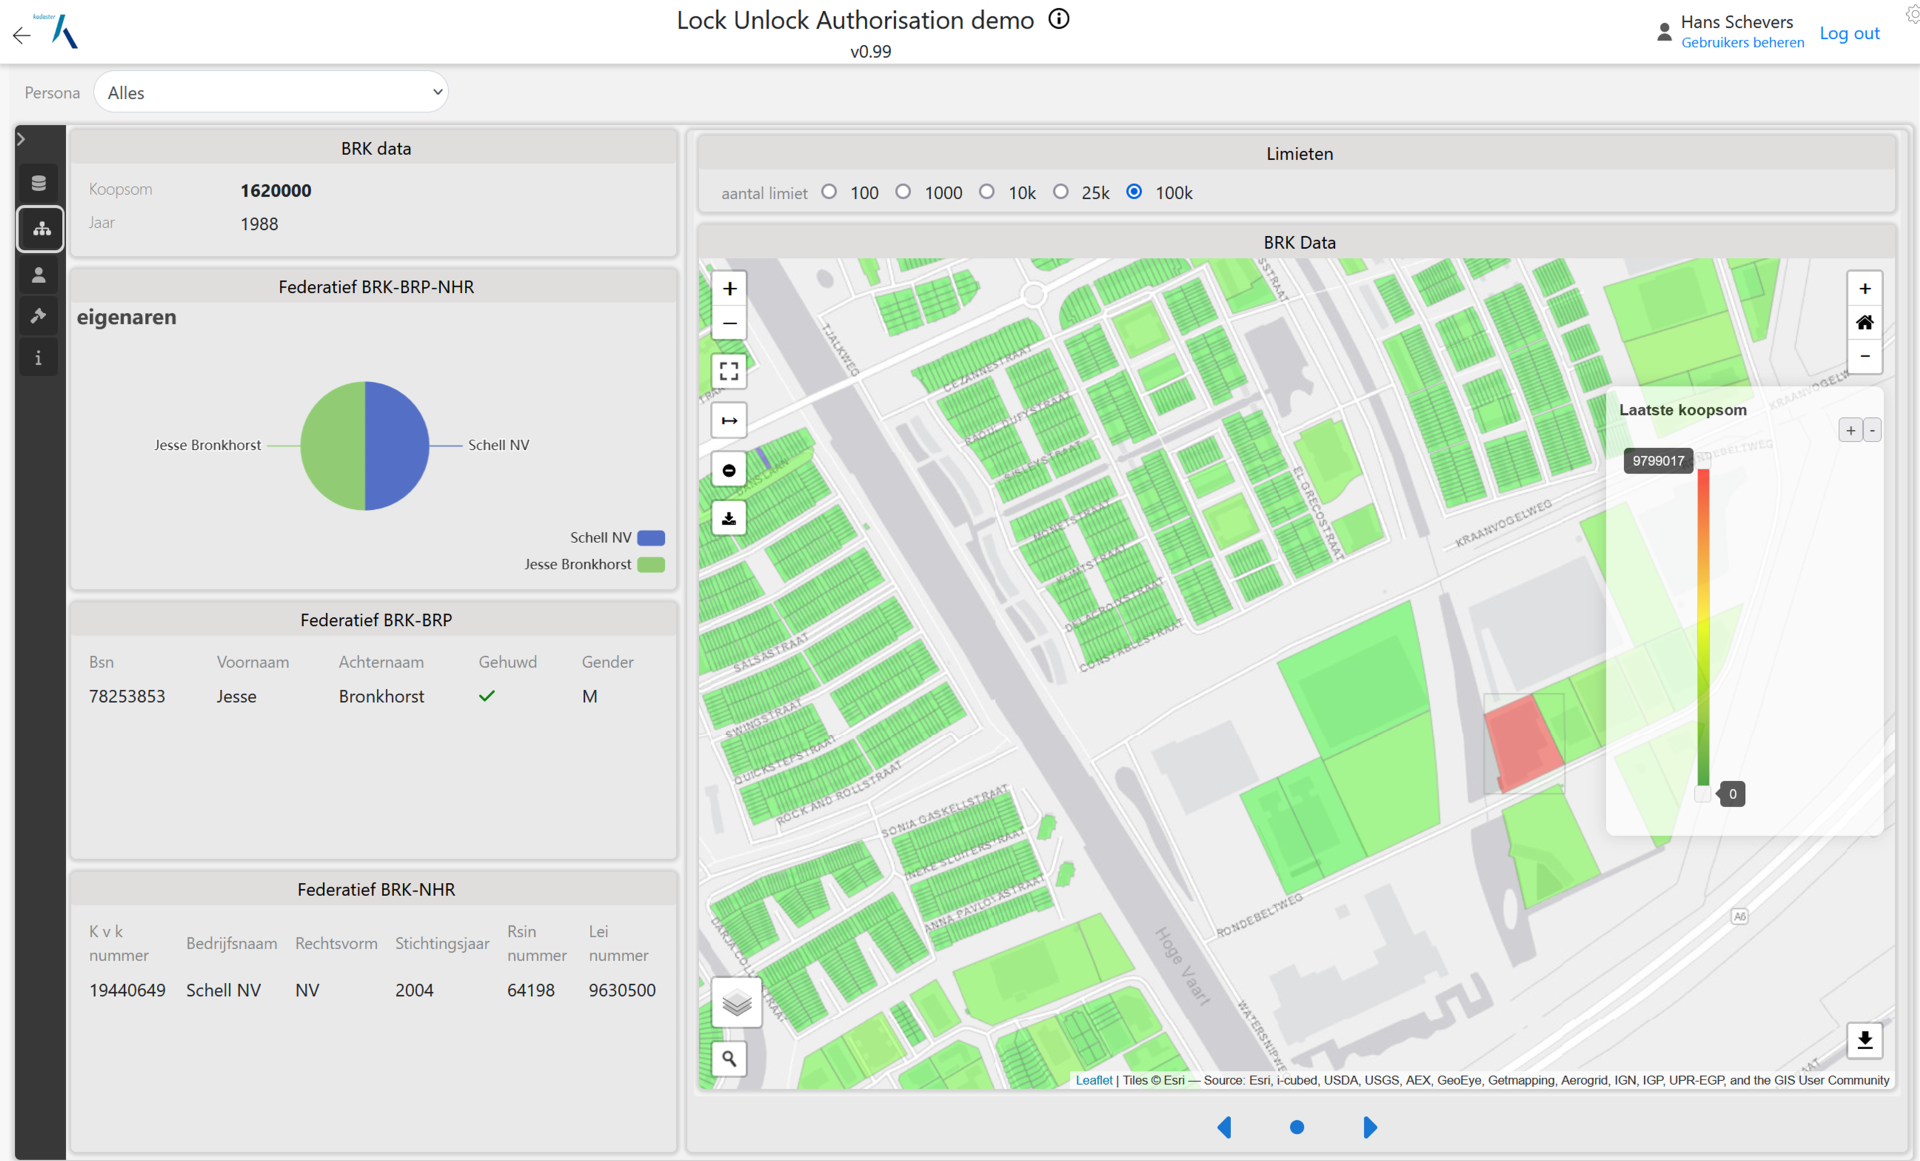Click the Achternaam cell Bronkhorst
Screen dimensions: 1920x1161
381,697
